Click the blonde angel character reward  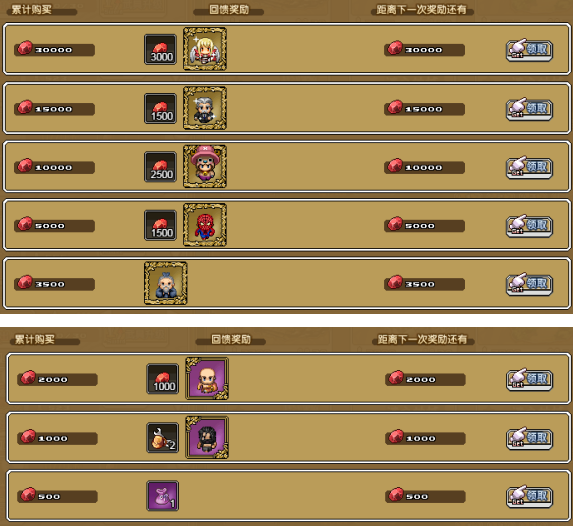coord(205,49)
